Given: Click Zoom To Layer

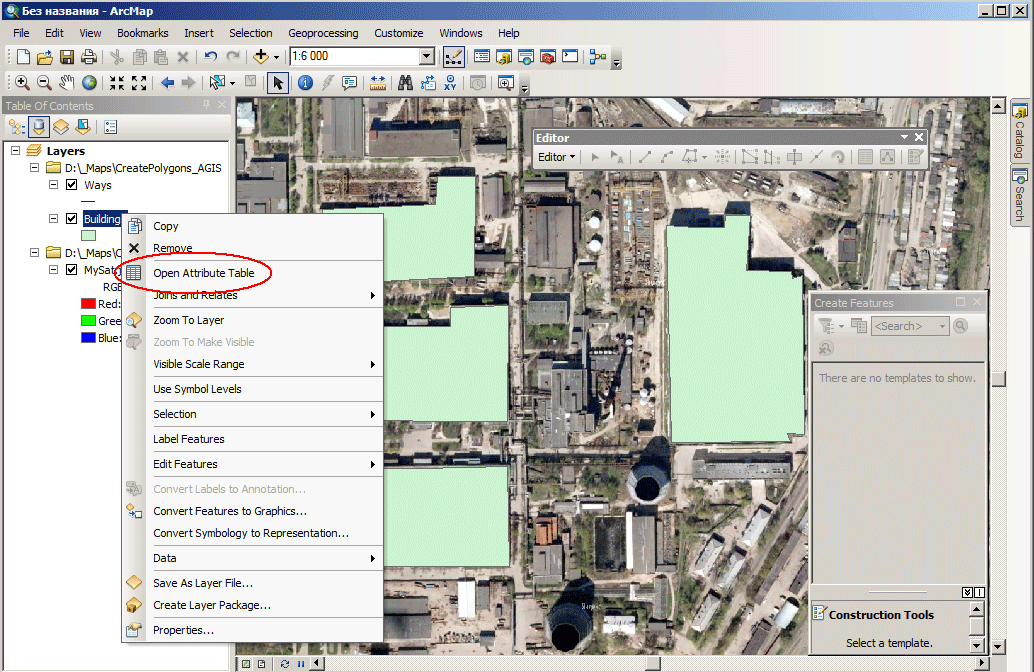Looking at the screenshot, I should click(189, 320).
